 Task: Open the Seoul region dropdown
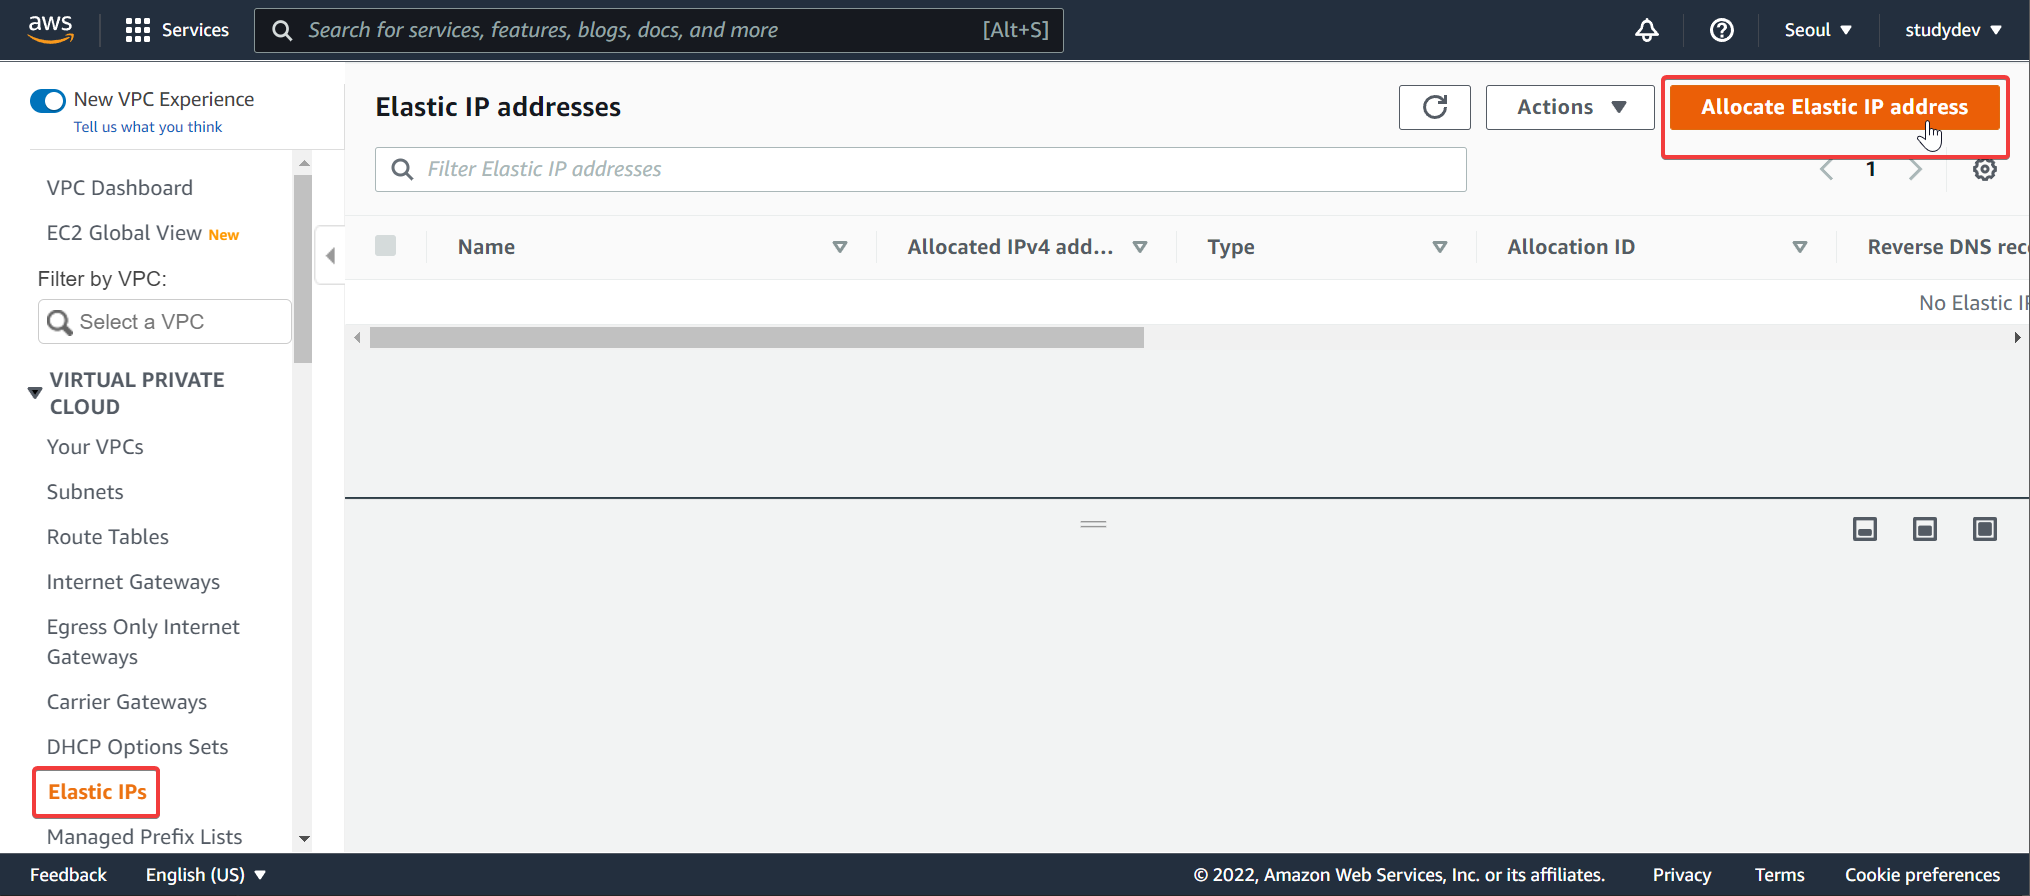(x=1818, y=30)
